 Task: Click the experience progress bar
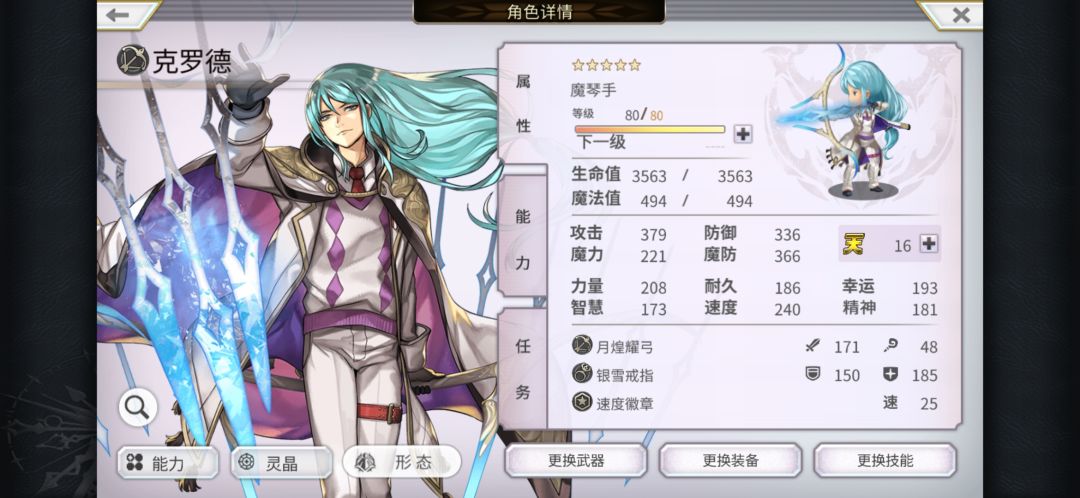(x=650, y=129)
